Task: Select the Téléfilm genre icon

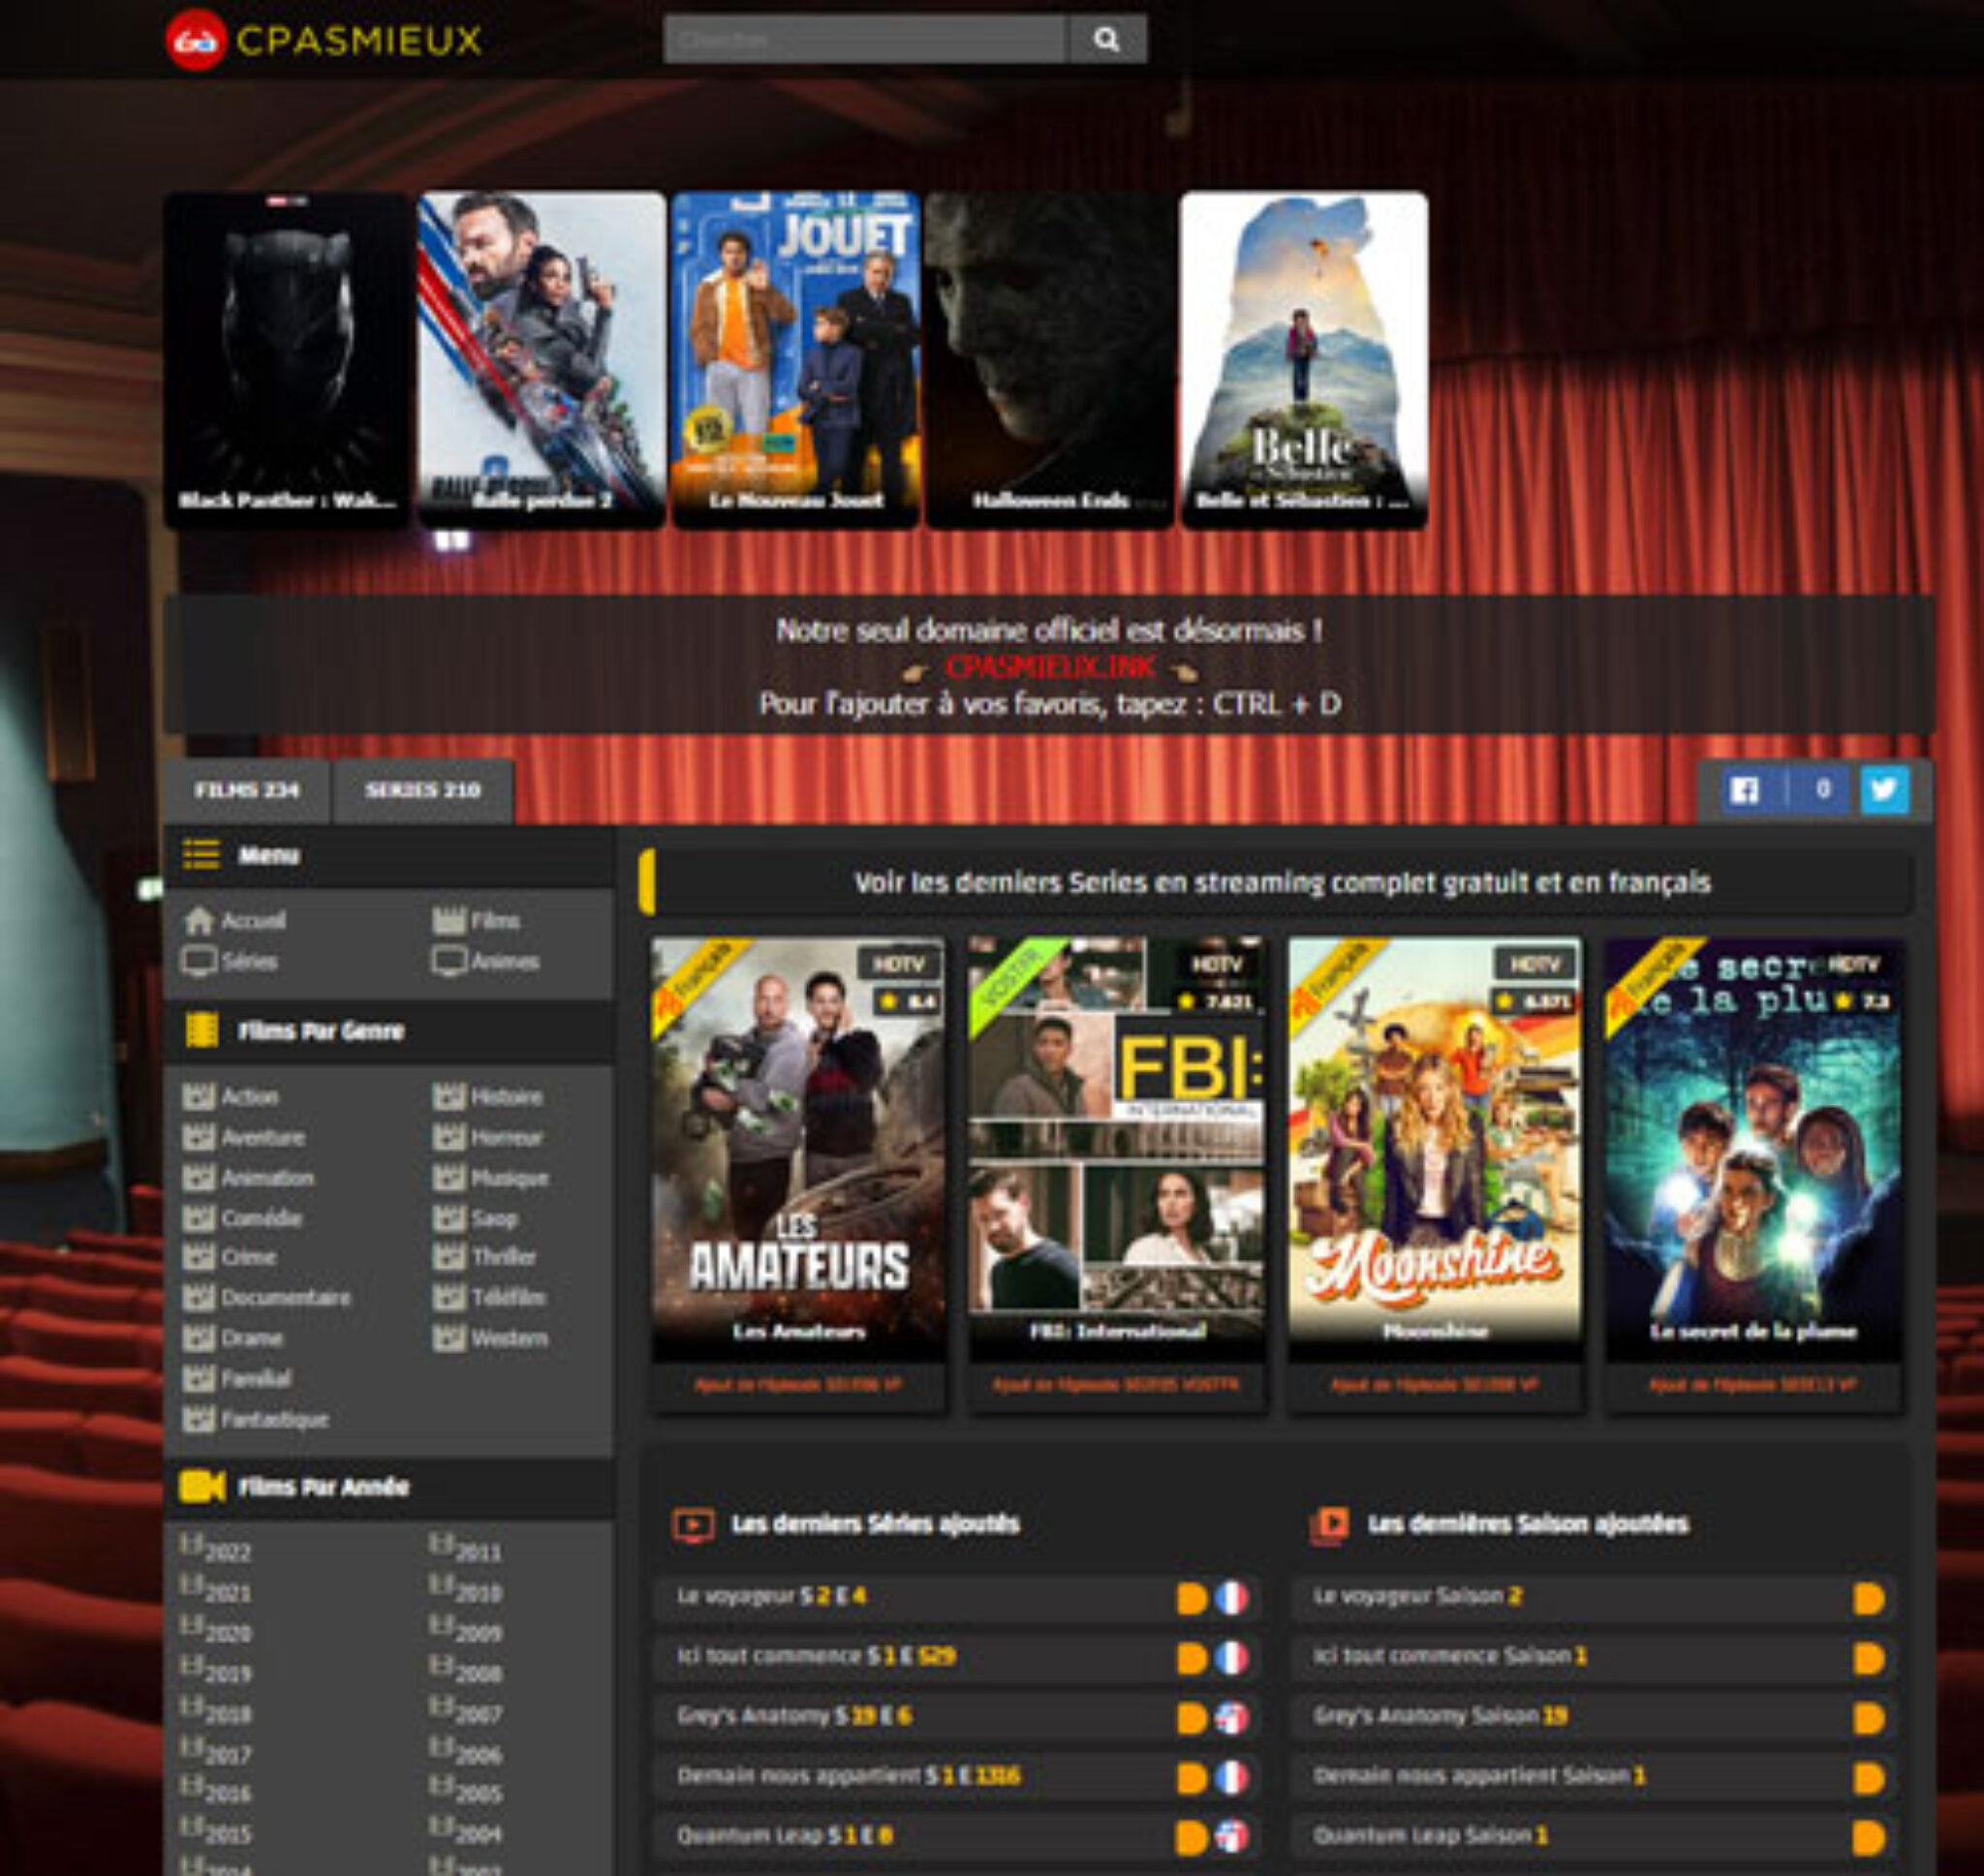Action: click(449, 1297)
